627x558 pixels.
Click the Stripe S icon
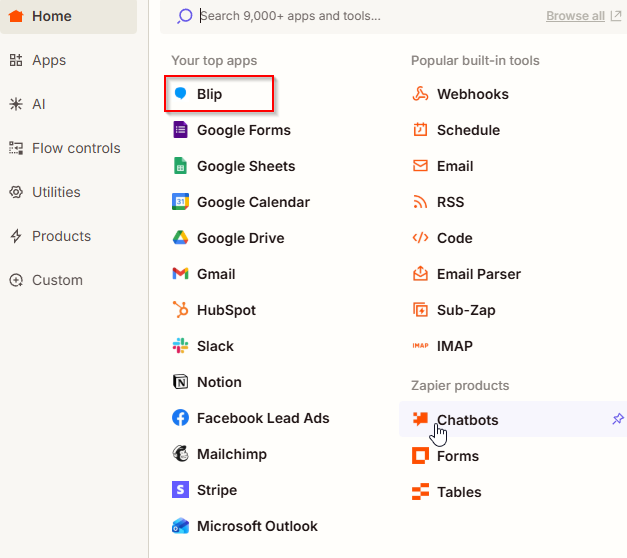(x=180, y=490)
